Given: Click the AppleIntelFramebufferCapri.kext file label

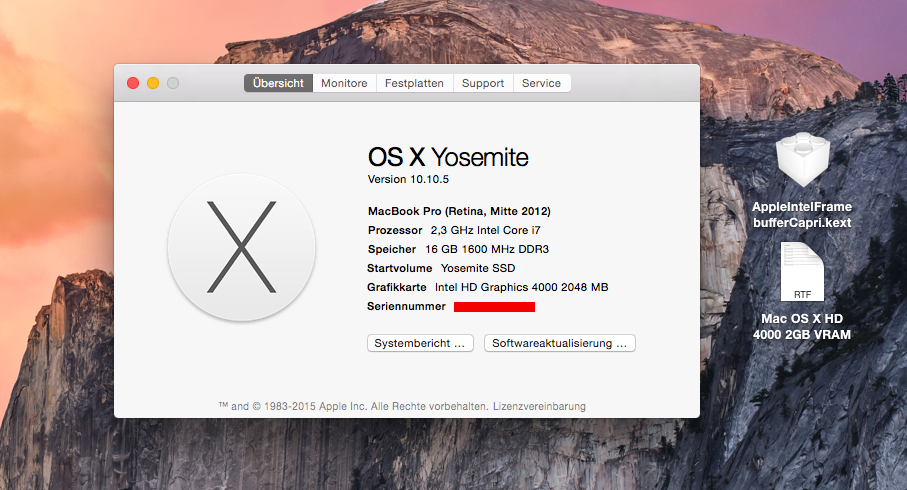Looking at the screenshot, I should click(x=802, y=214).
